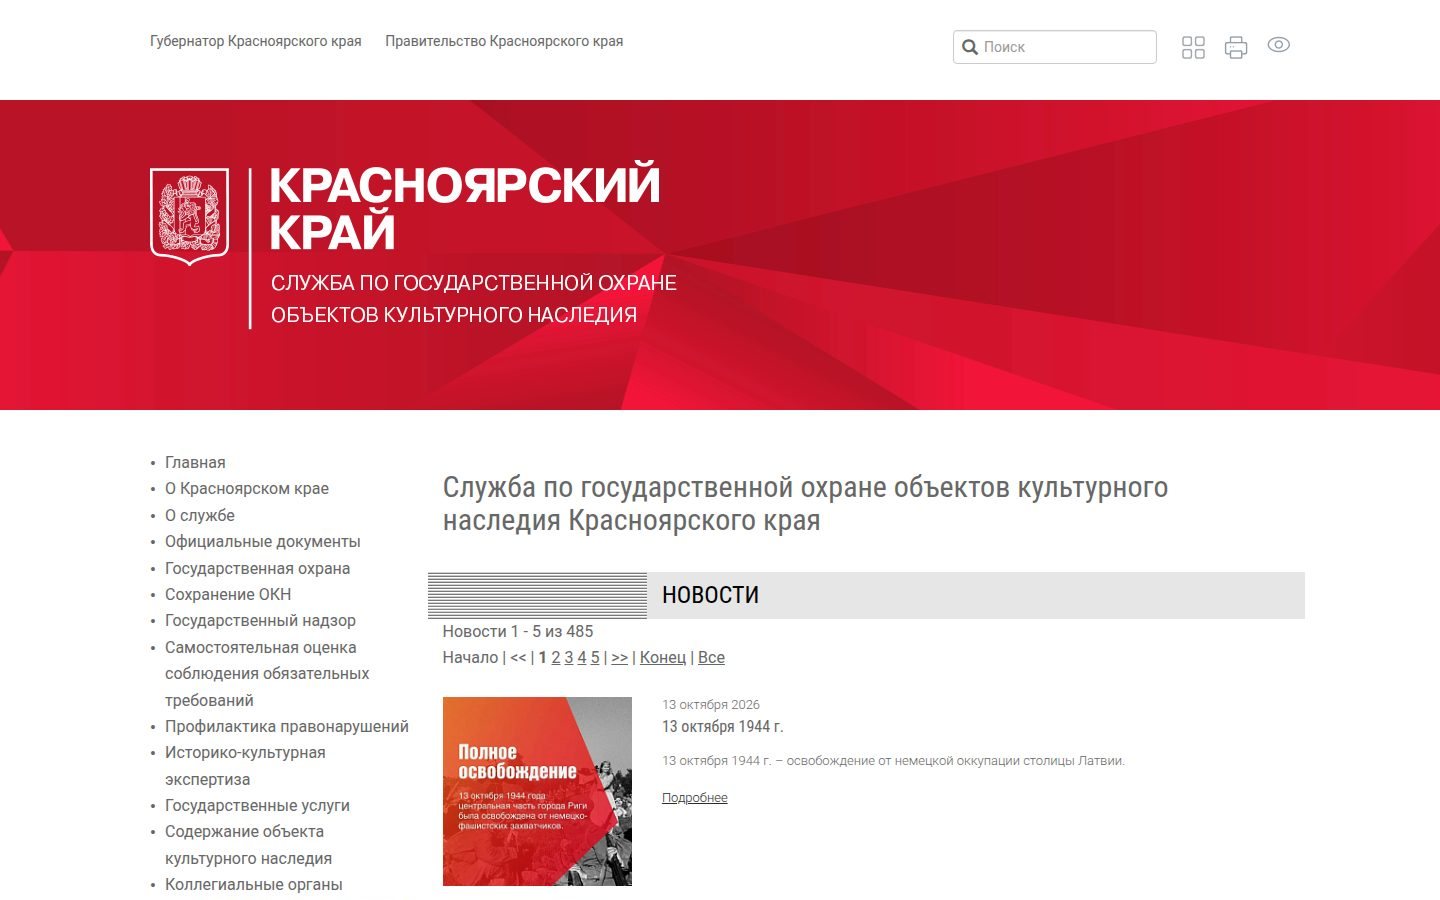The image size is (1440, 900).
Task: Open Самостоятельная оценка соблюдения обязательных требований
Action: pos(267,674)
